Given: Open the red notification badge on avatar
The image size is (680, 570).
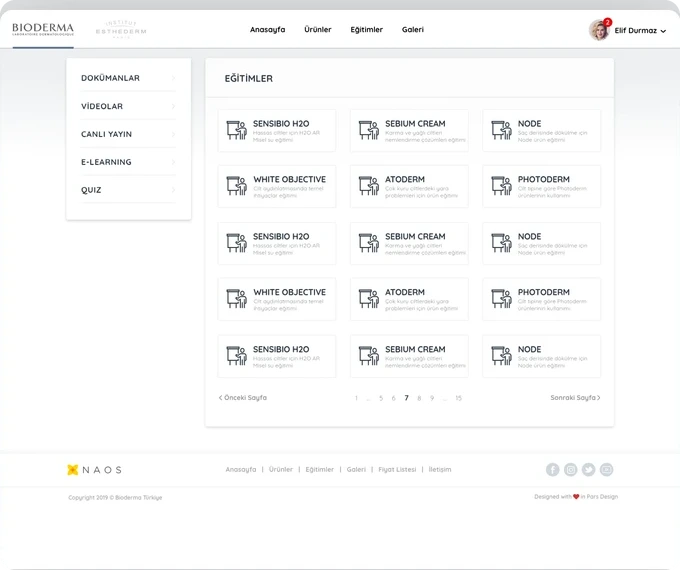Looking at the screenshot, I should [607, 22].
